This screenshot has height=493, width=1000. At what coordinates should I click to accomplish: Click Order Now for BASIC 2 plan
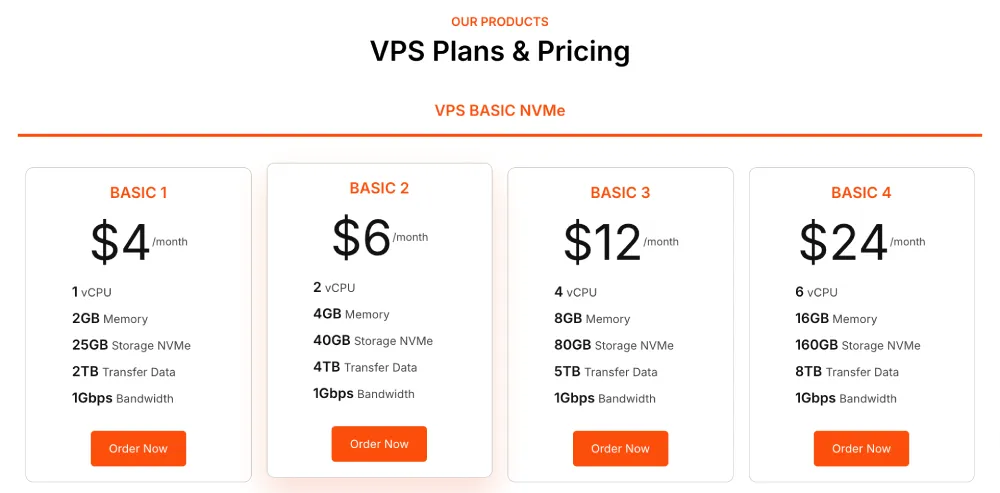click(379, 444)
